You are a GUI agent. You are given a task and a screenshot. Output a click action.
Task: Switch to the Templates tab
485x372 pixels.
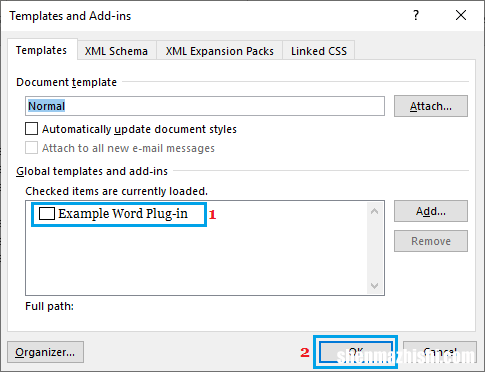42,50
